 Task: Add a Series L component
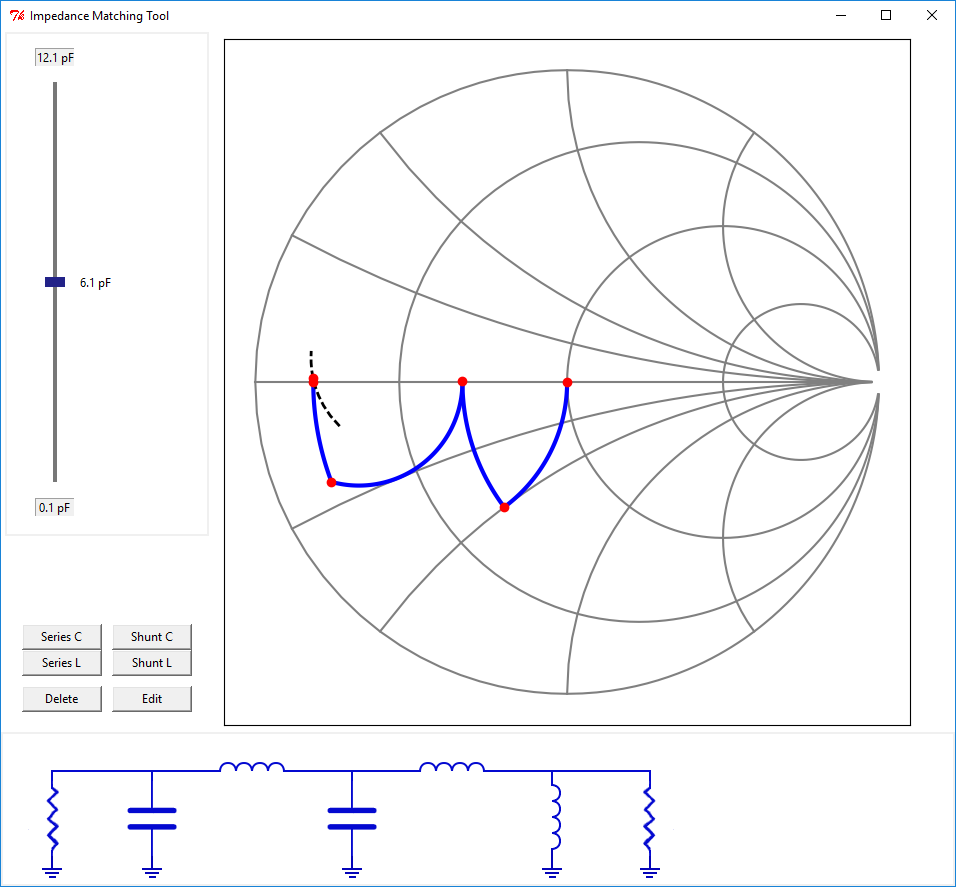(62, 663)
